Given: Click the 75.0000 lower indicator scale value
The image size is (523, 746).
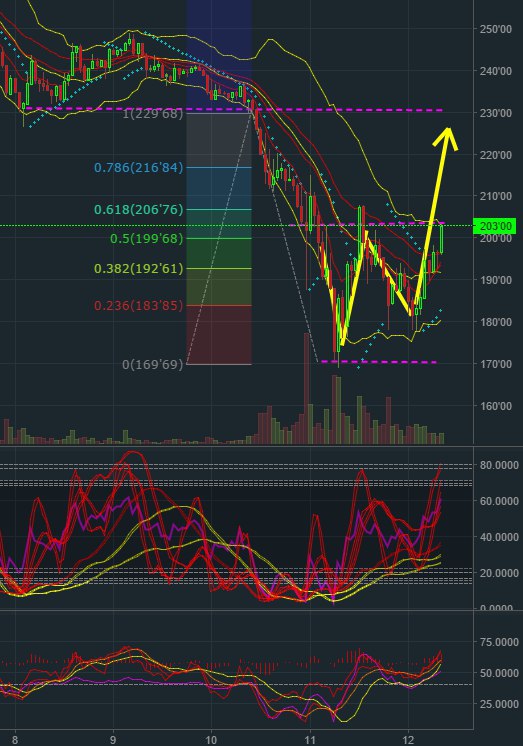Looking at the screenshot, I should coord(499,642).
